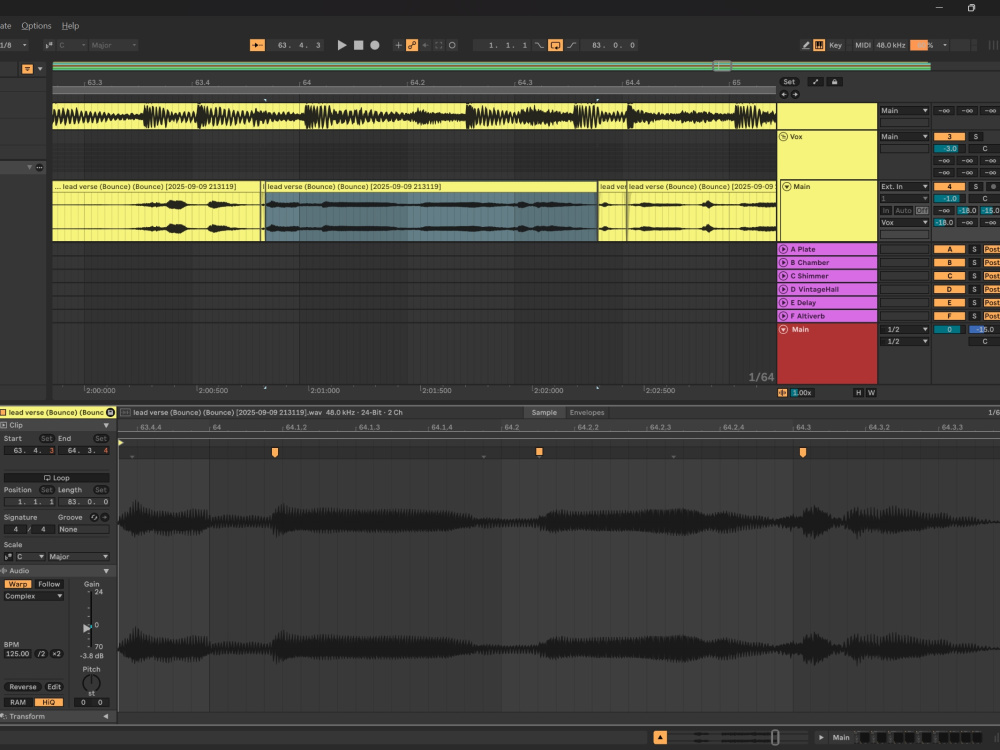
Task: Solo the Vox track
Action: pos(975,136)
